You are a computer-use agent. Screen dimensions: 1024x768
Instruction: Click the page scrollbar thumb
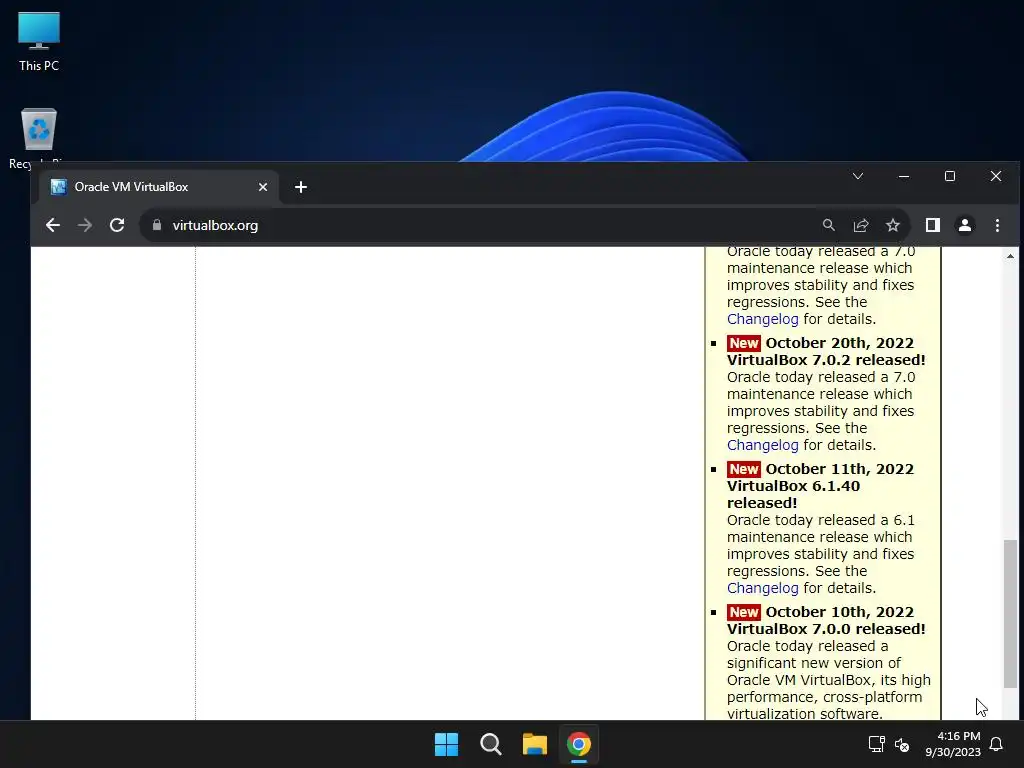point(1010,614)
